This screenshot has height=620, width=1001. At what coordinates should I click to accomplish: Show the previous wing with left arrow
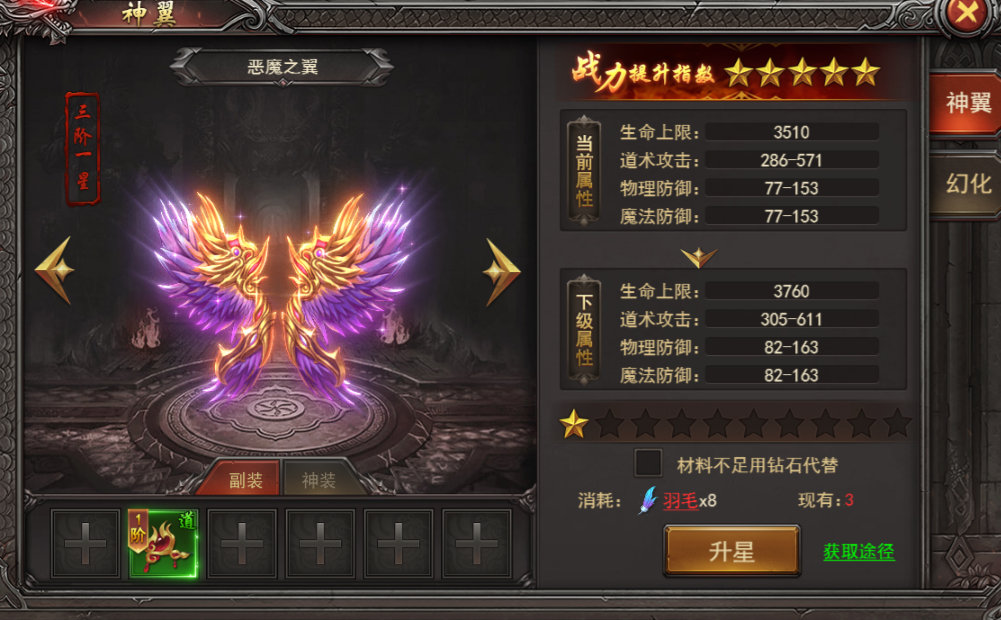pyautogui.click(x=56, y=271)
